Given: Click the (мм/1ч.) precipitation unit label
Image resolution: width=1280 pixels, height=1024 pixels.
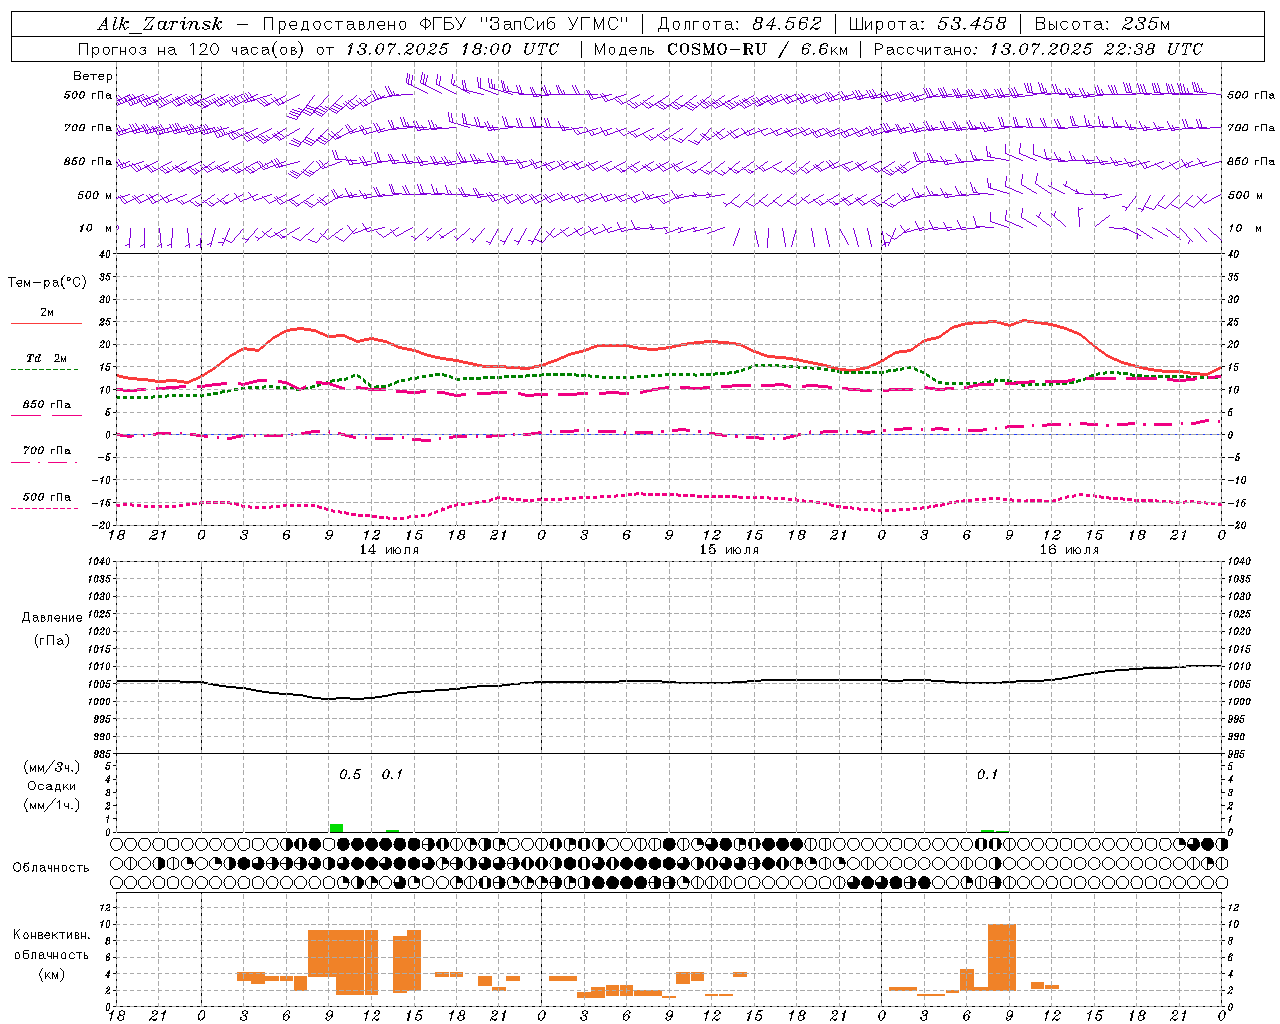Looking at the screenshot, I should pyautogui.click(x=52, y=805).
